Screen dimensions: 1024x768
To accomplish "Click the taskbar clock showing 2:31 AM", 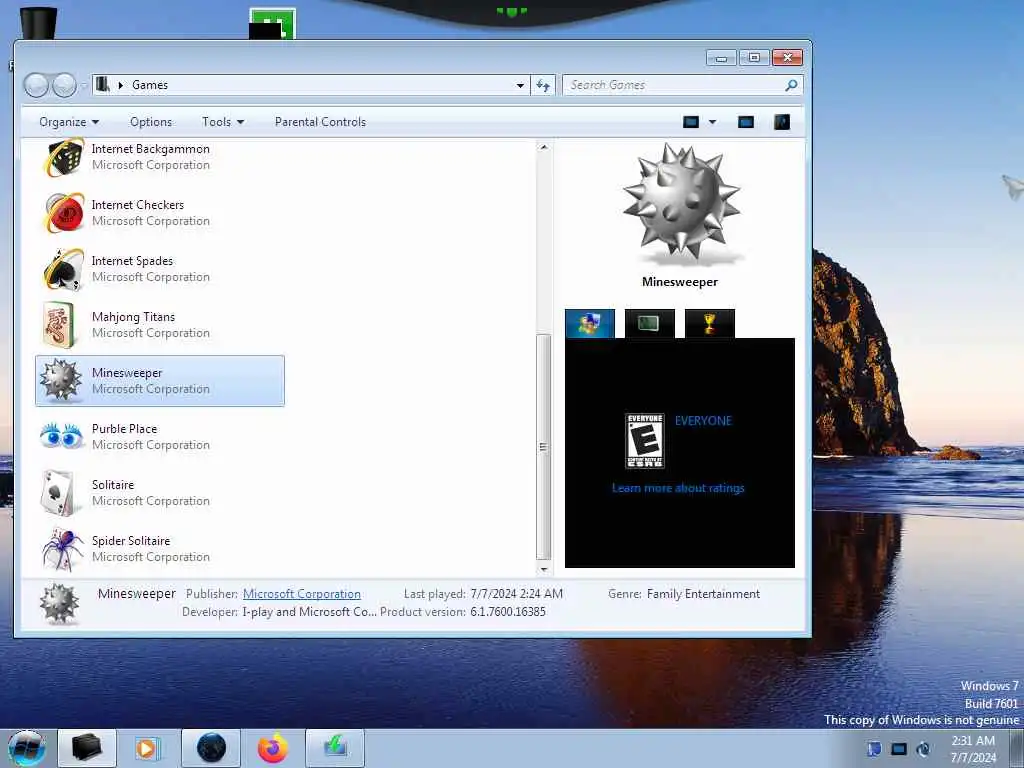I will [973, 748].
